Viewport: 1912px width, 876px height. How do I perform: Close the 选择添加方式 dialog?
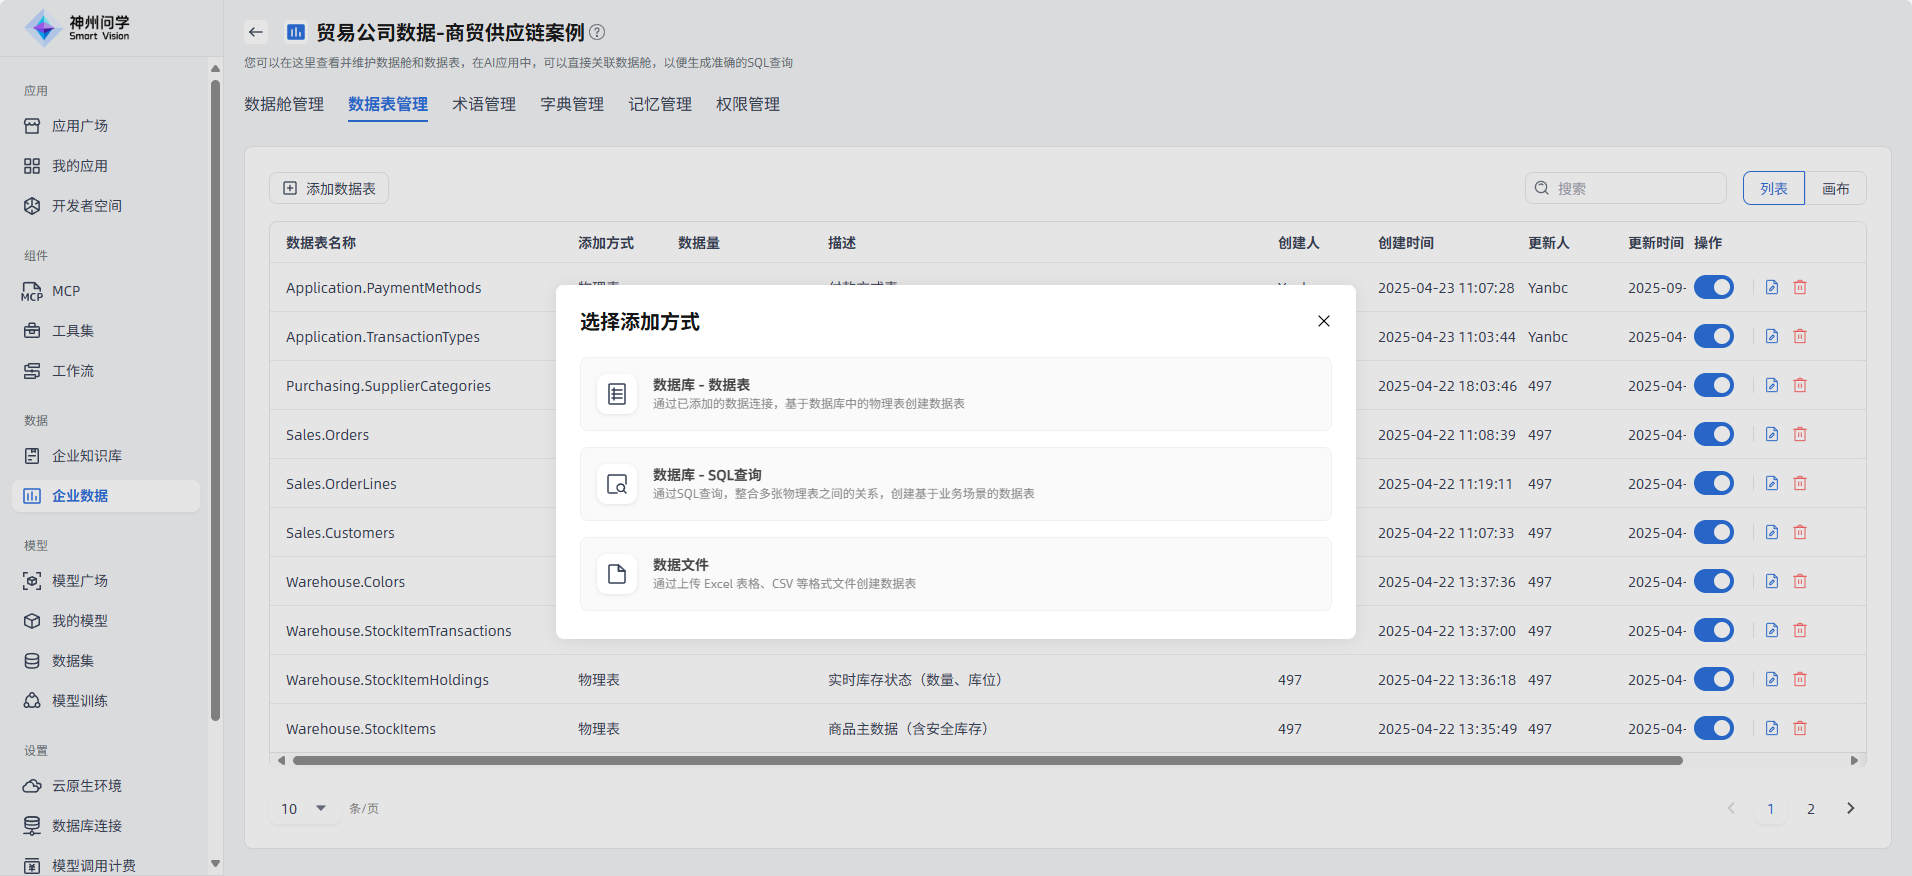(x=1323, y=321)
